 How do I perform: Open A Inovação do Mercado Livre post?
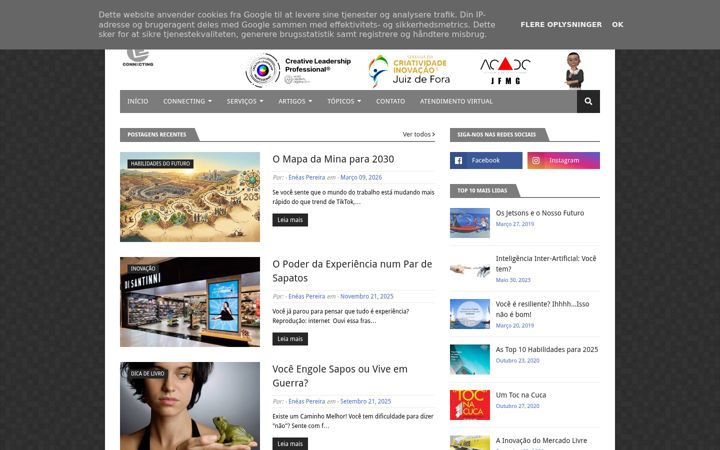(541, 440)
